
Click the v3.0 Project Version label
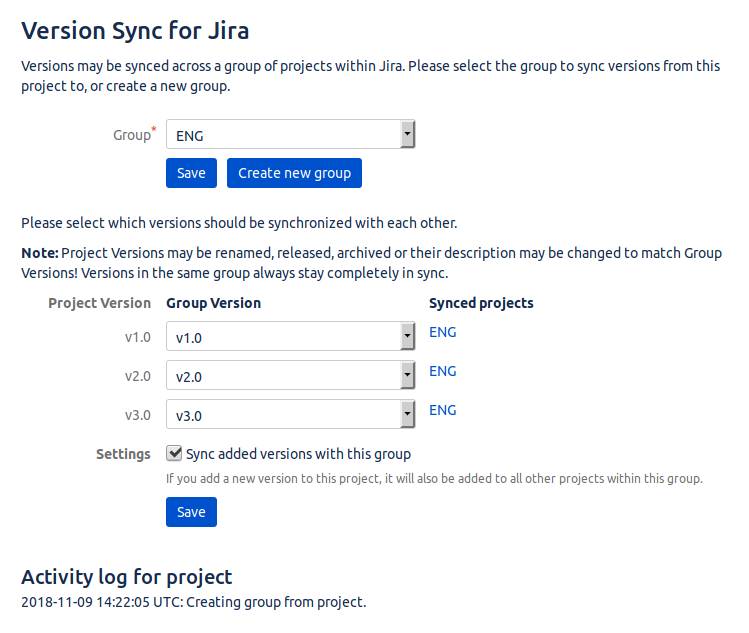[137, 416]
